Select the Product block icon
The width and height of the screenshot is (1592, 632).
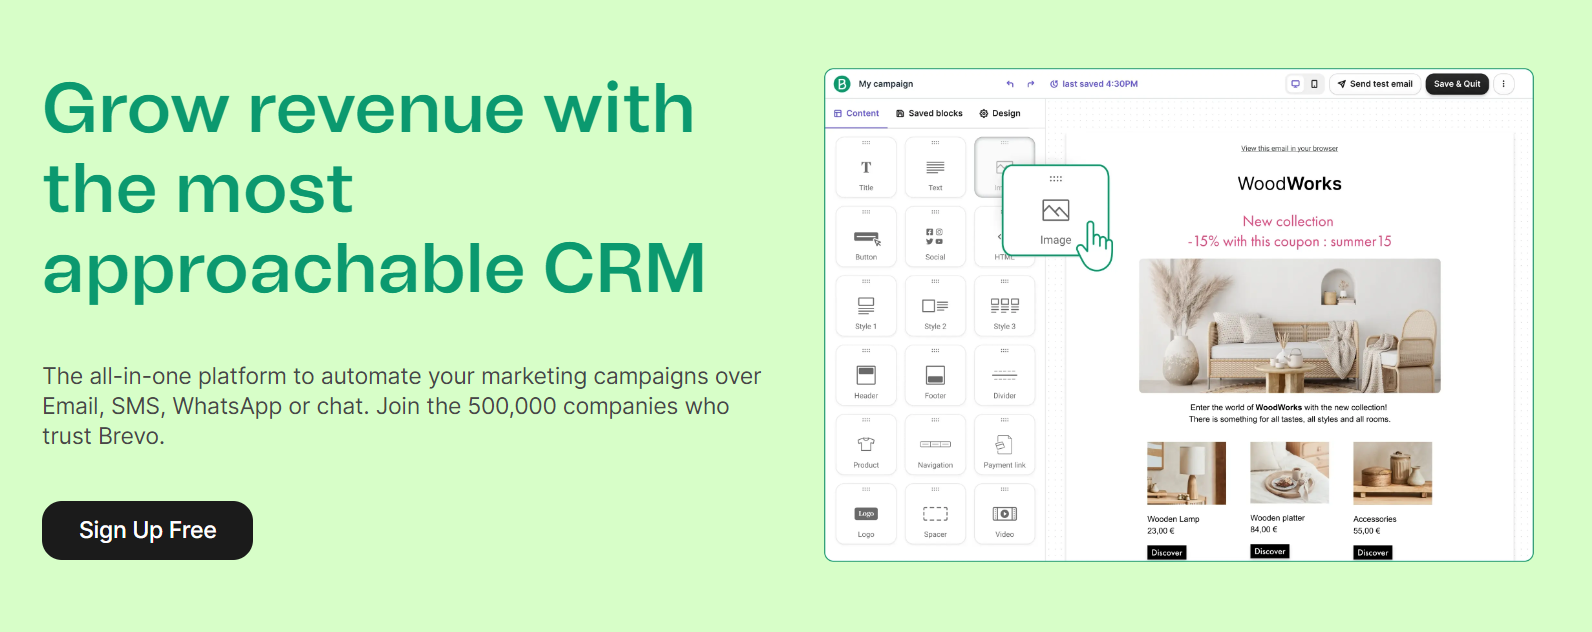click(866, 445)
